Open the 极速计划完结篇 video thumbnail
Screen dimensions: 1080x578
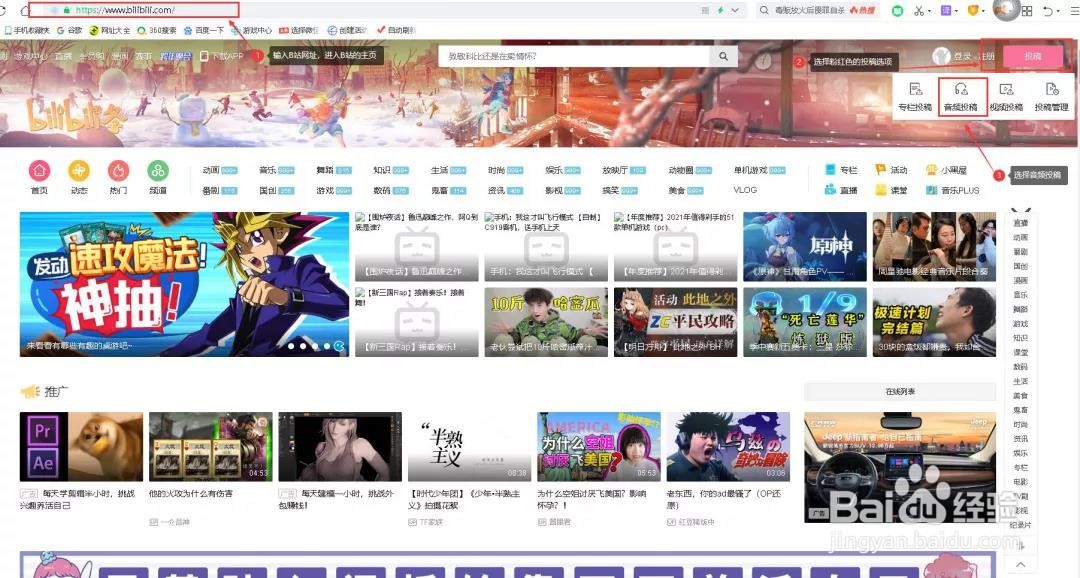pyautogui.click(x=934, y=322)
